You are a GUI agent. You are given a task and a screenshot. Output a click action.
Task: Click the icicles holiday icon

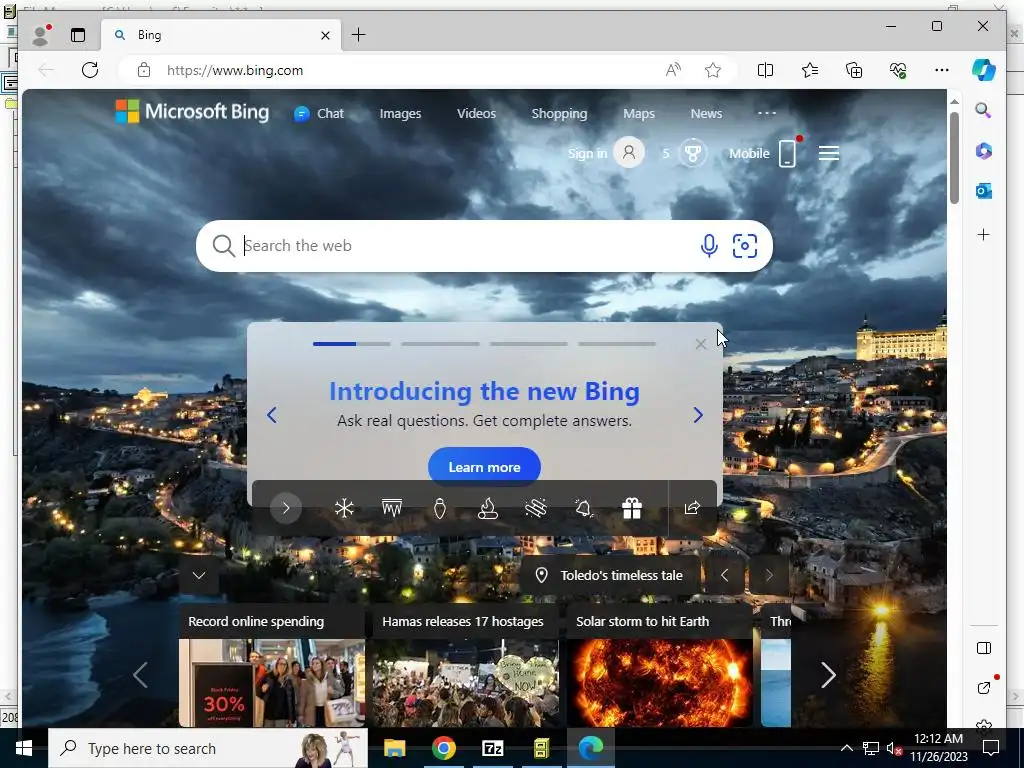click(x=392, y=508)
